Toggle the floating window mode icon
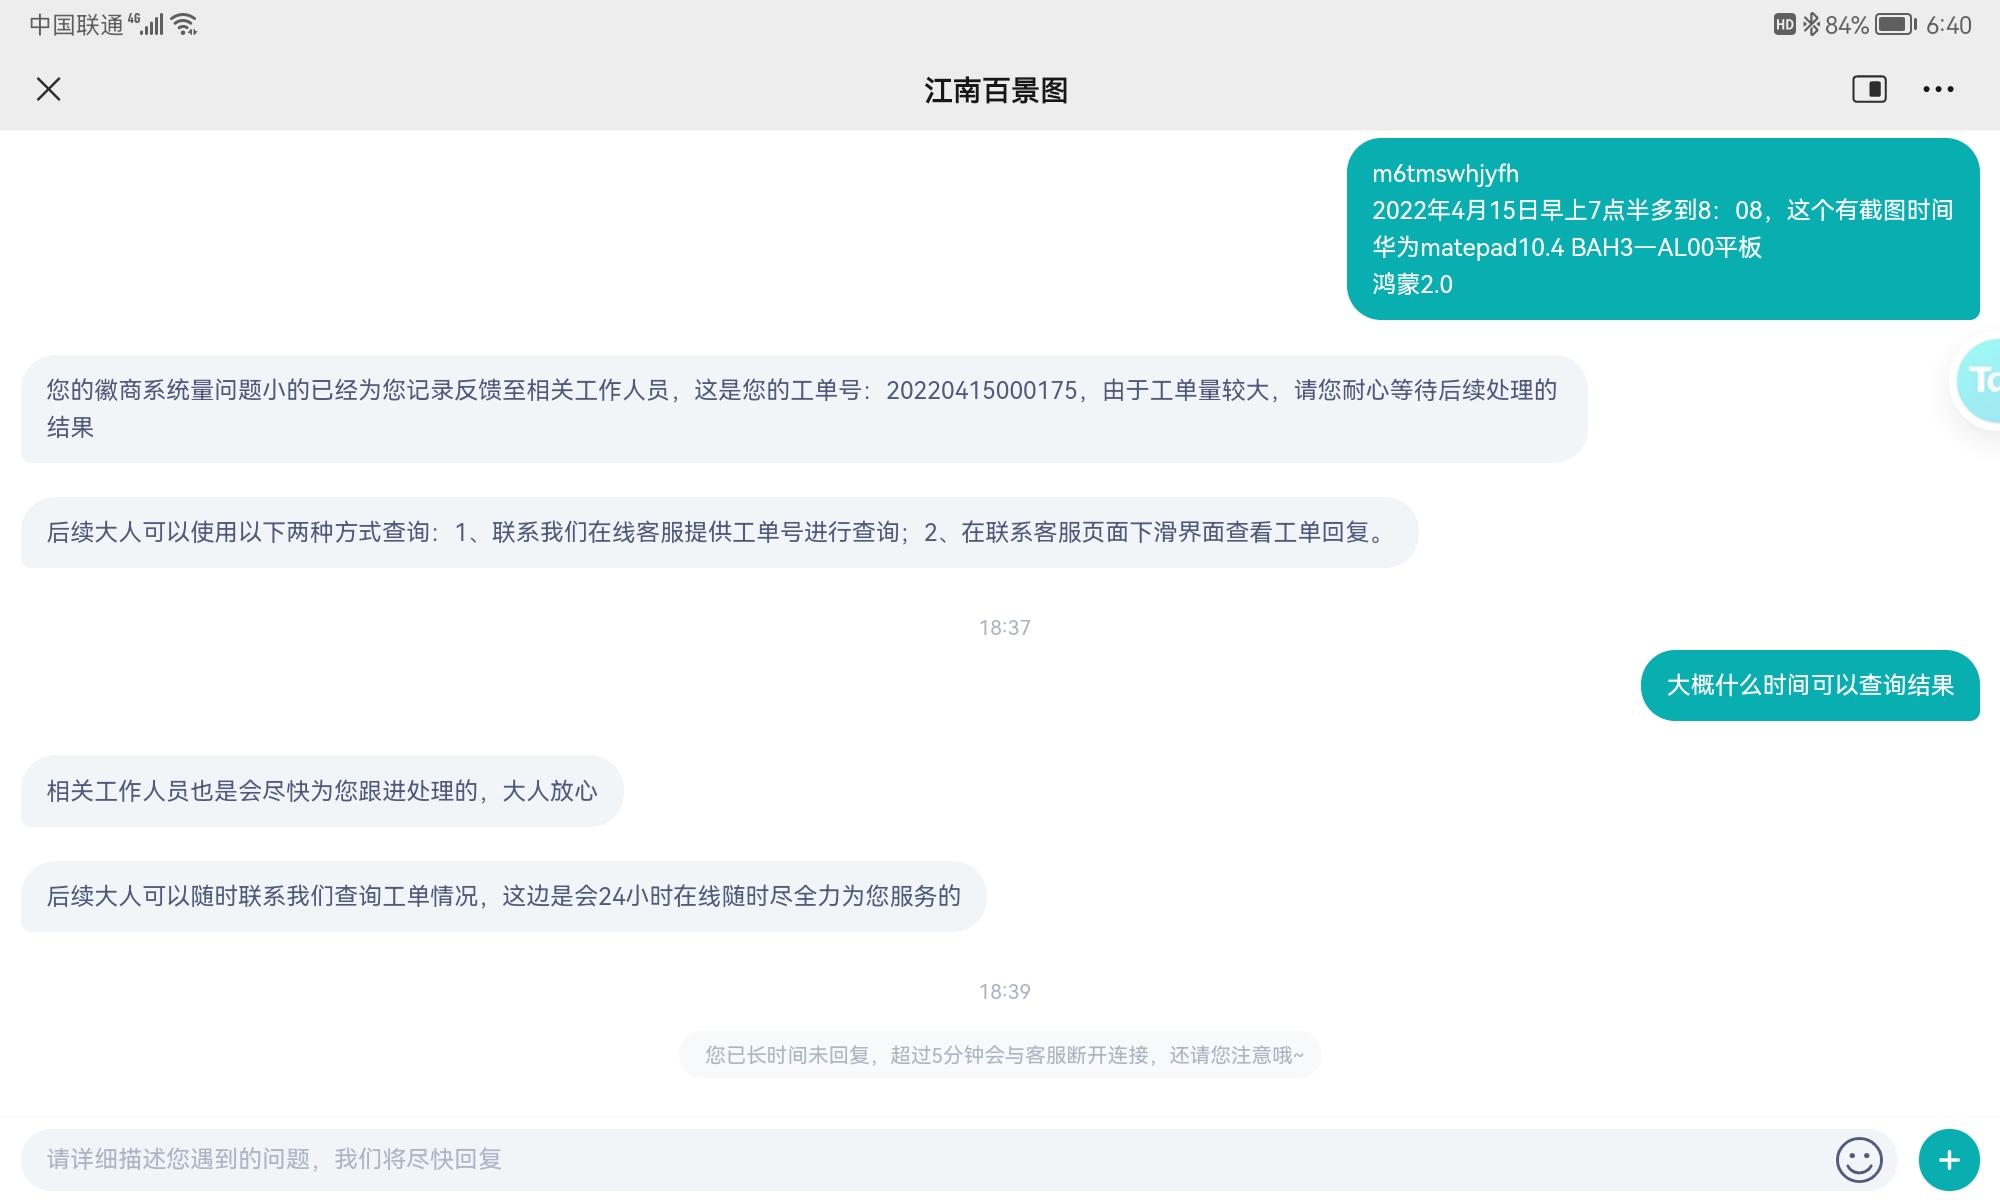This screenshot has height=1200, width=2000. pyautogui.click(x=1868, y=89)
